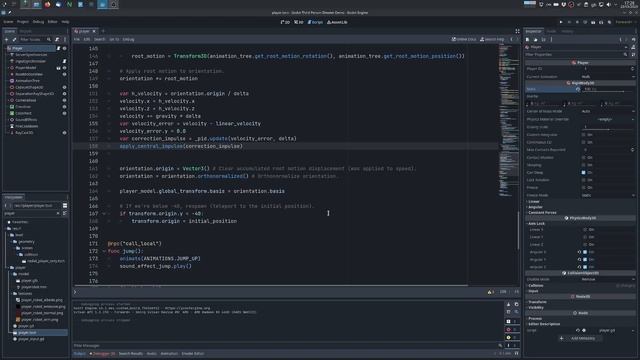
Task: Adjust the Mass slider
Action: coord(608,91)
